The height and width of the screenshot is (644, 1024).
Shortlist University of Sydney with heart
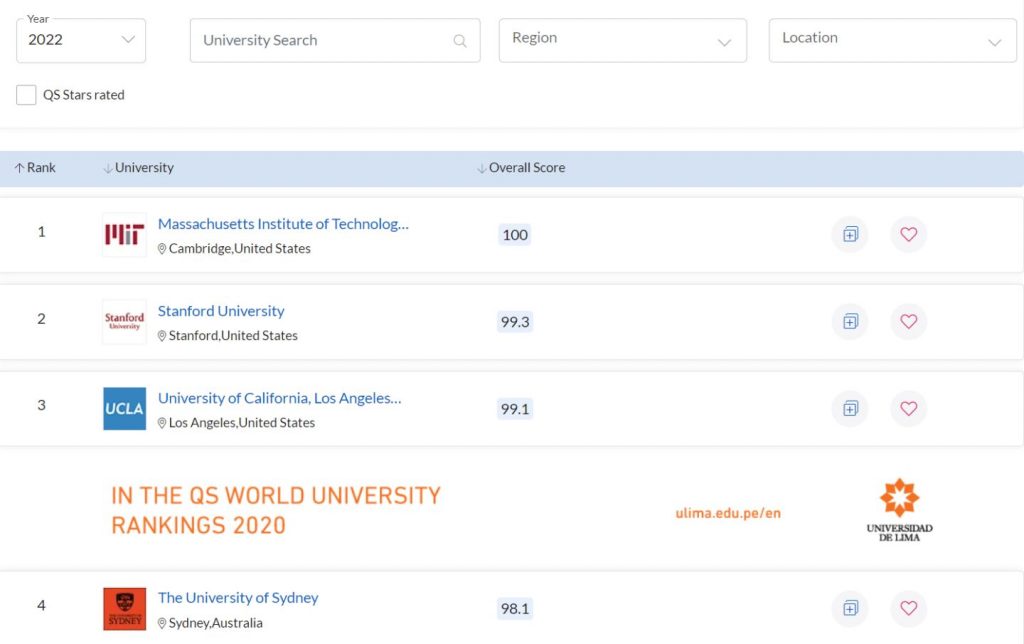(x=908, y=608)
